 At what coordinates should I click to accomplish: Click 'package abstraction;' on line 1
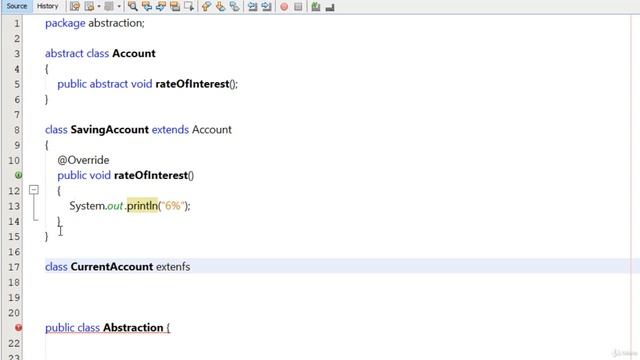pyautogui.click(x=95, y=23)
